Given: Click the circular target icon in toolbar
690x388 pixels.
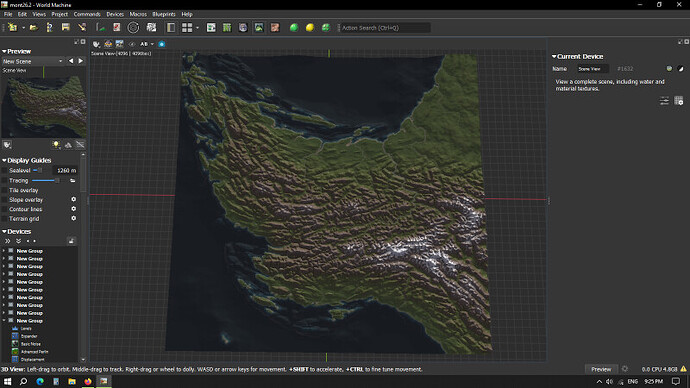Looking at the screenshot, I should 133,27.
